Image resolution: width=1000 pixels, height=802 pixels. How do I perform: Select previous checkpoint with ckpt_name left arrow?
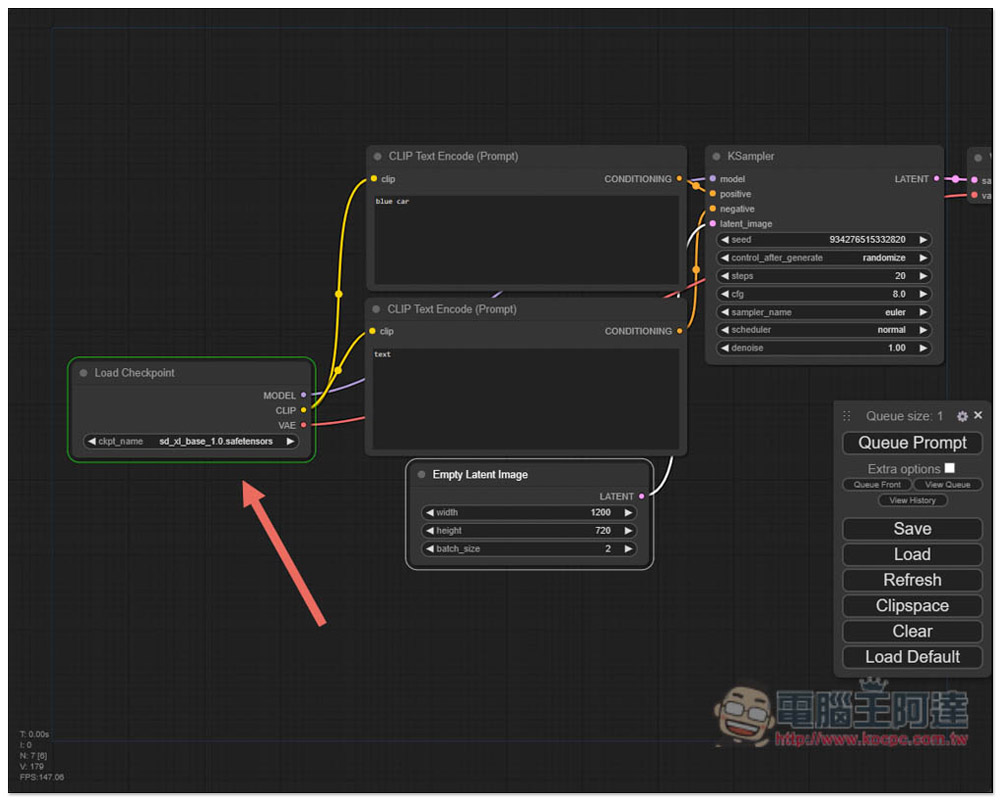pos(91,442)
